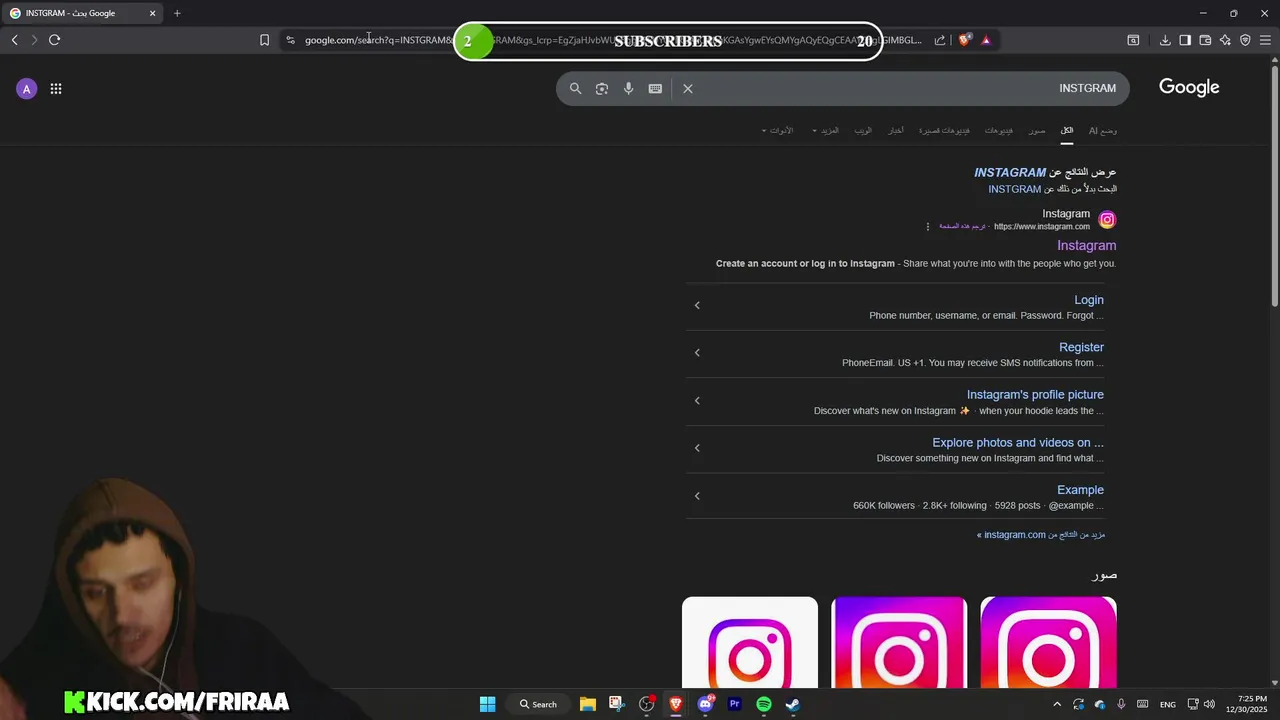Open a new browser tab with plus
Viewport: 1280px width, 720px height.
tap(177, 13)
